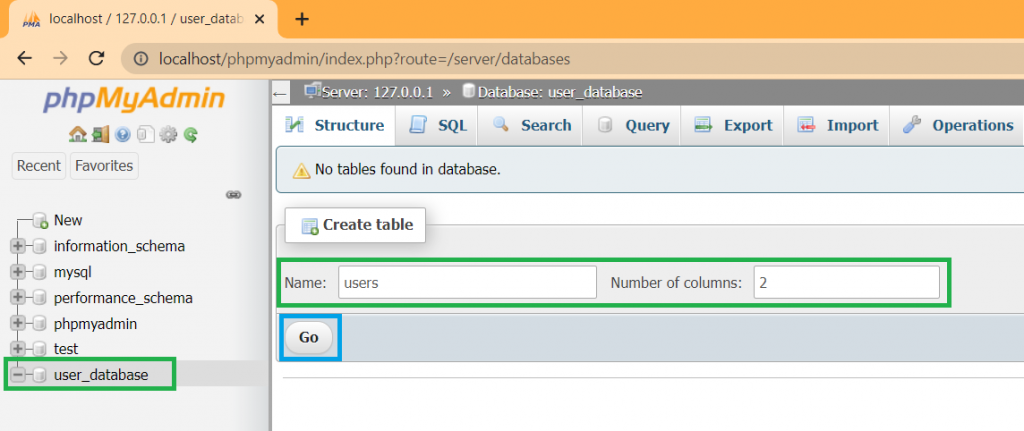Viewport: 1024px width, 431px height.
Task: Open the Export tab
Action: point(733,125)
